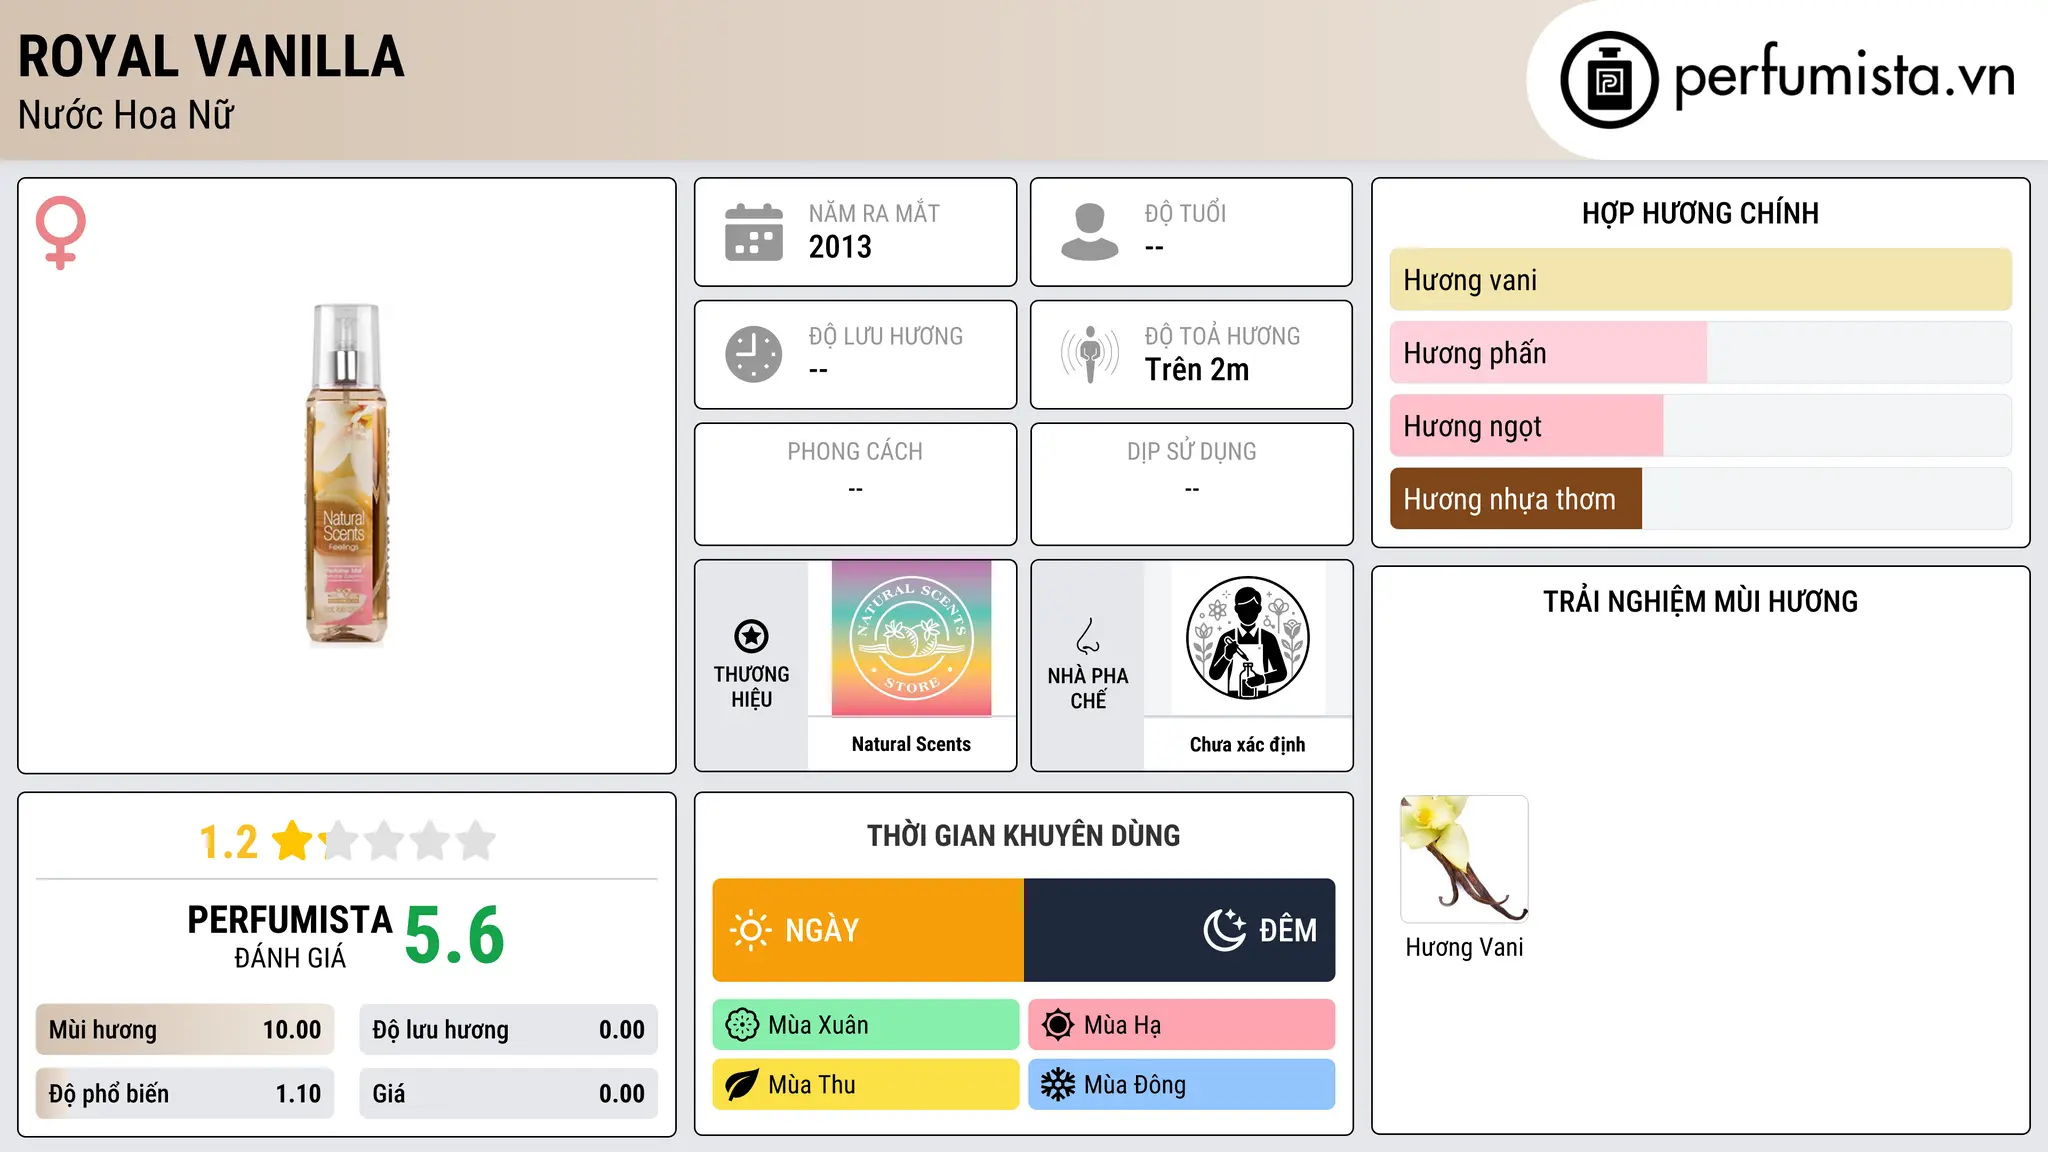Select the Hương vani accord bar
The width and height of the screenshot is (2048, 1152).
point(1700,280)
